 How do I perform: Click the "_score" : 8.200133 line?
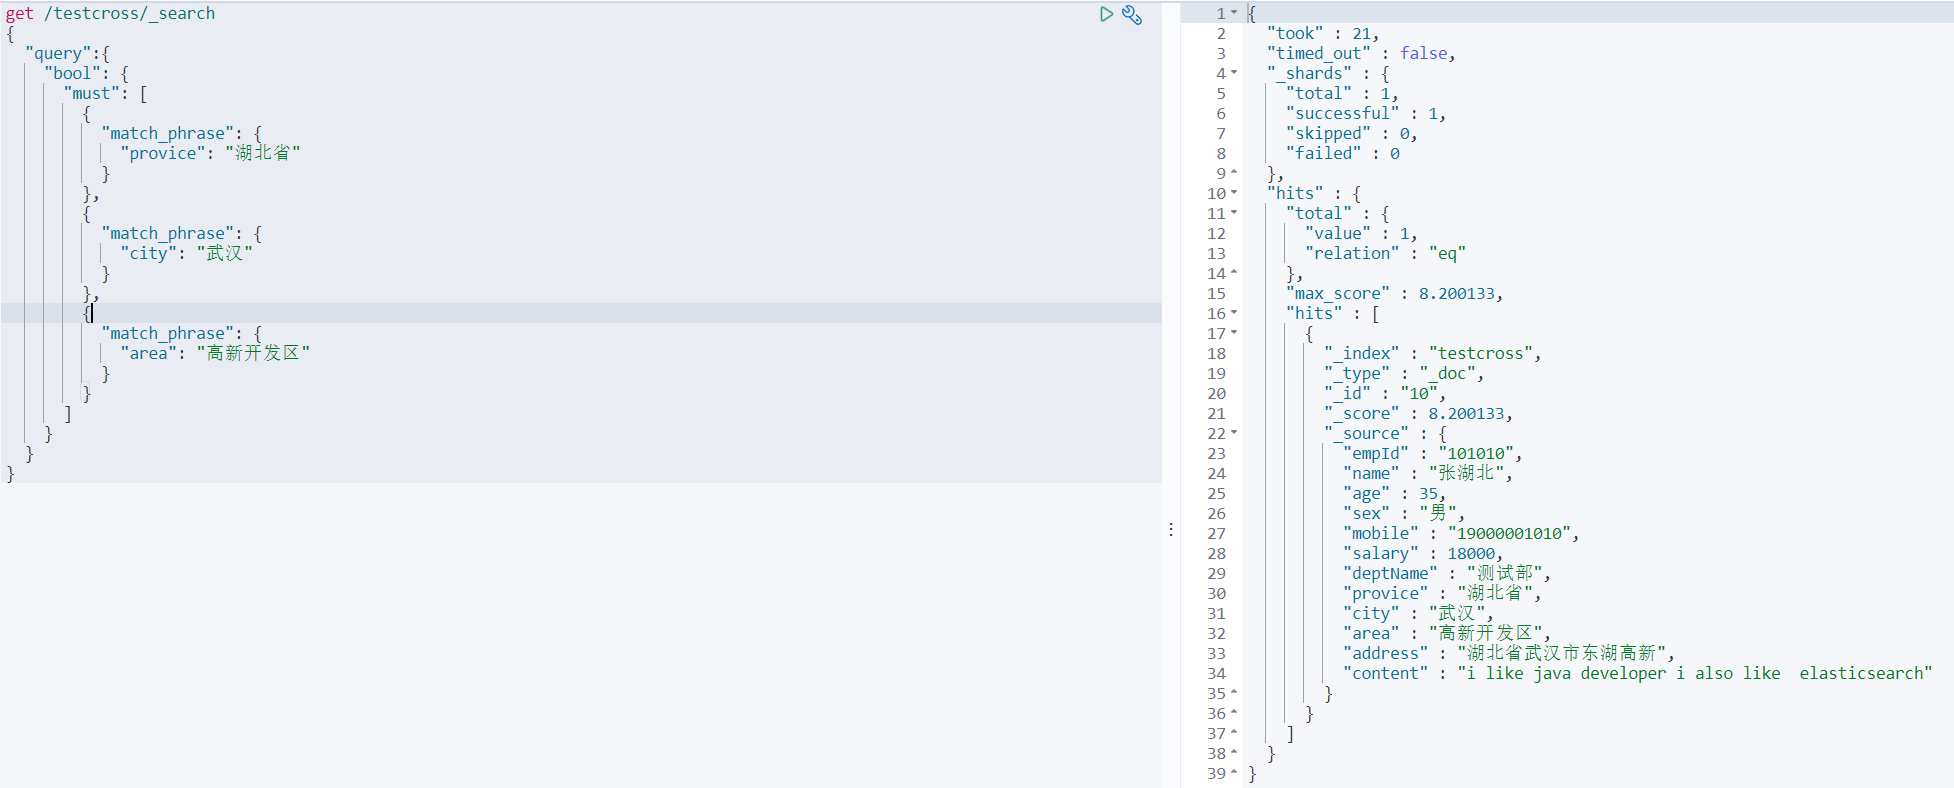[1418, 413]
